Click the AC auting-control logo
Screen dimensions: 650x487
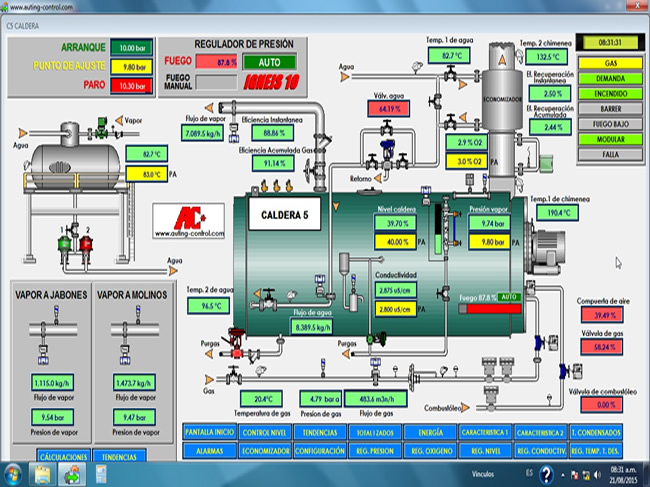[181, 220]
